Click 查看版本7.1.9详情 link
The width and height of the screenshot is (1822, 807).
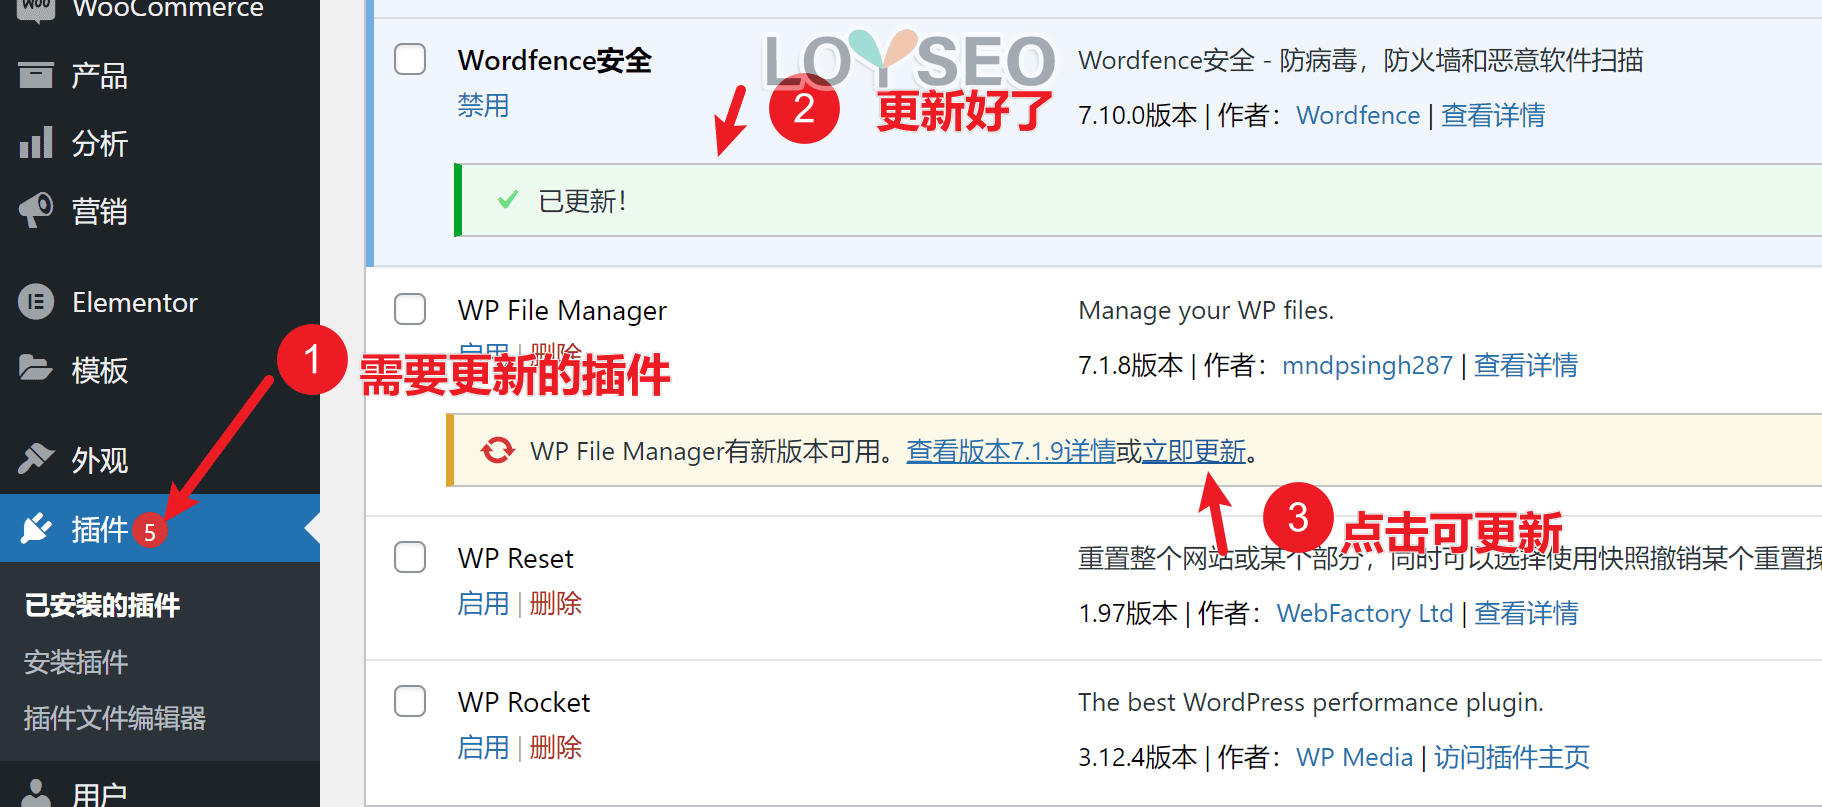1011,451
